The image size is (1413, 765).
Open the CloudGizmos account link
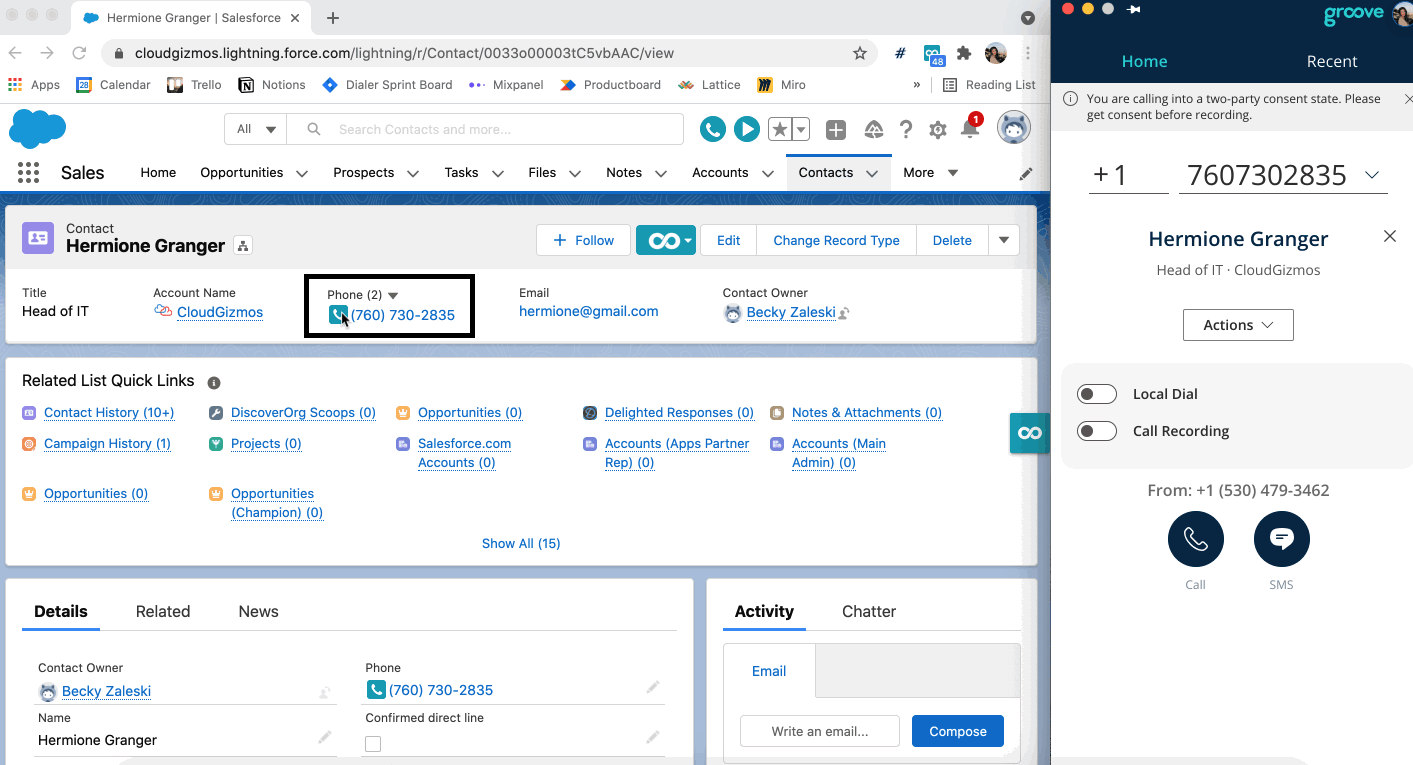coord(220,312)
